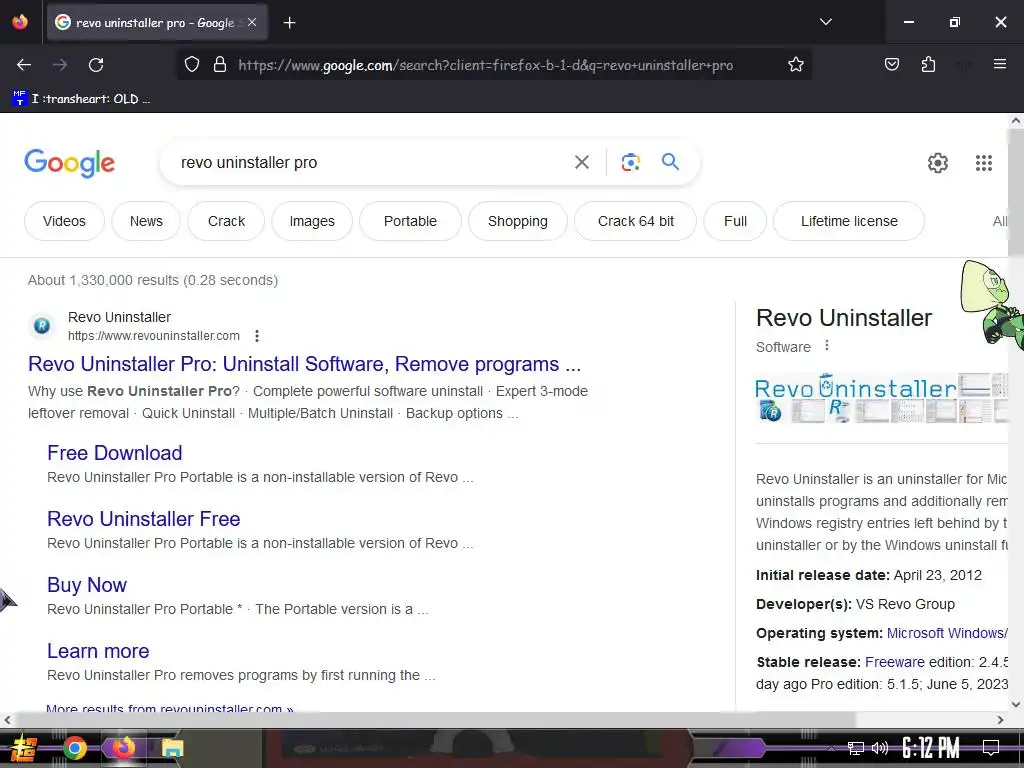Image resolution: width=1024 pixels, height=768 pixels.
Task: Select the Lifetime license chip
Action: pyautogui.click(x=849, y=221)
